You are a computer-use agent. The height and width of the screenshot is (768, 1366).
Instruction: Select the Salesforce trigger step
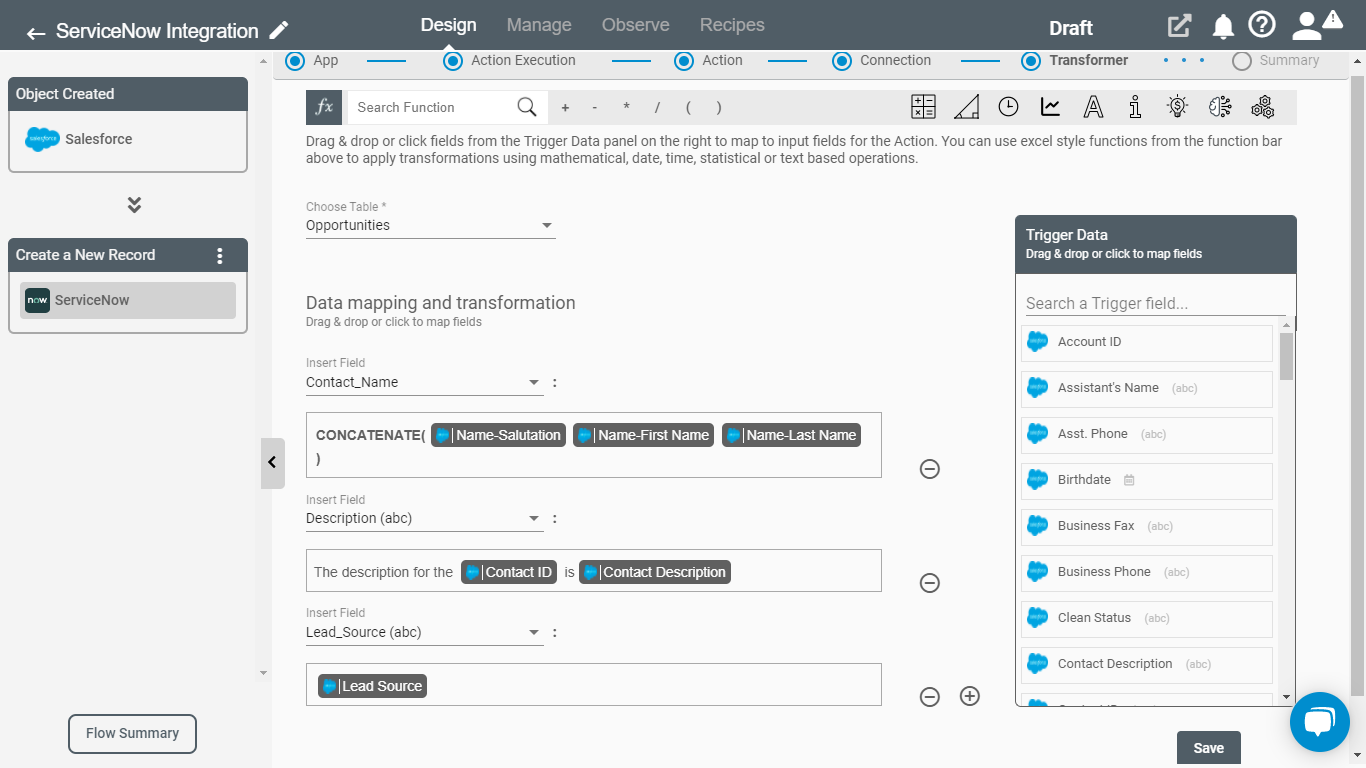(128, 140)
